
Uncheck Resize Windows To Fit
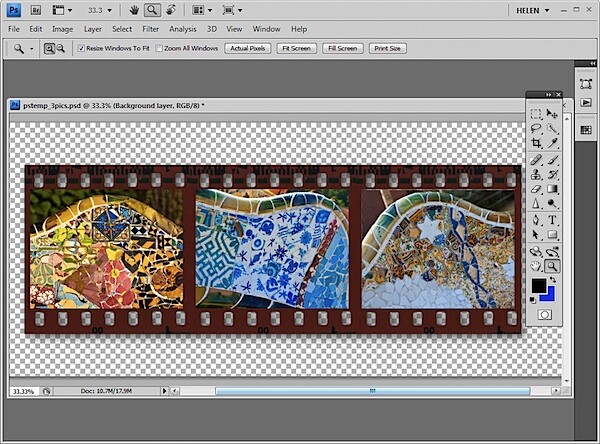[x=81, y=48]
